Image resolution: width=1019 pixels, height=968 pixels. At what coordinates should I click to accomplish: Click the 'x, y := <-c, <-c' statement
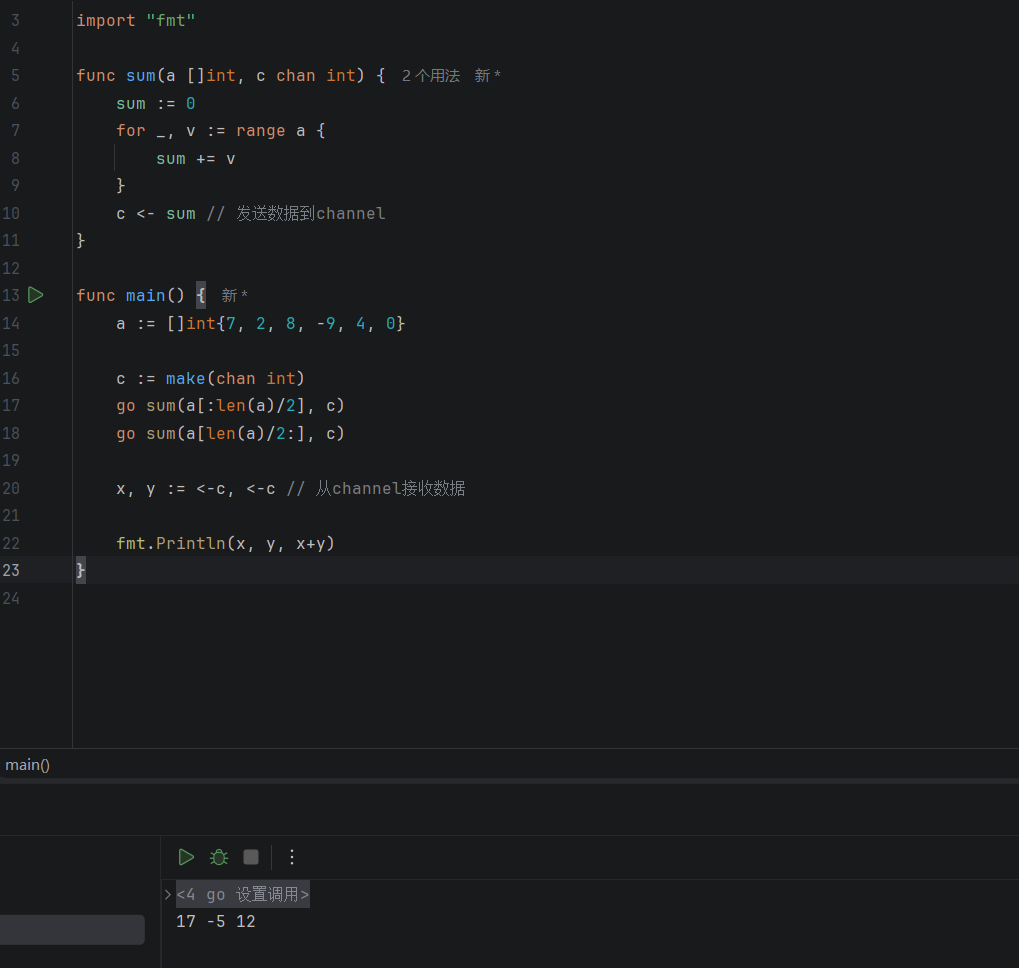point(196,489)
